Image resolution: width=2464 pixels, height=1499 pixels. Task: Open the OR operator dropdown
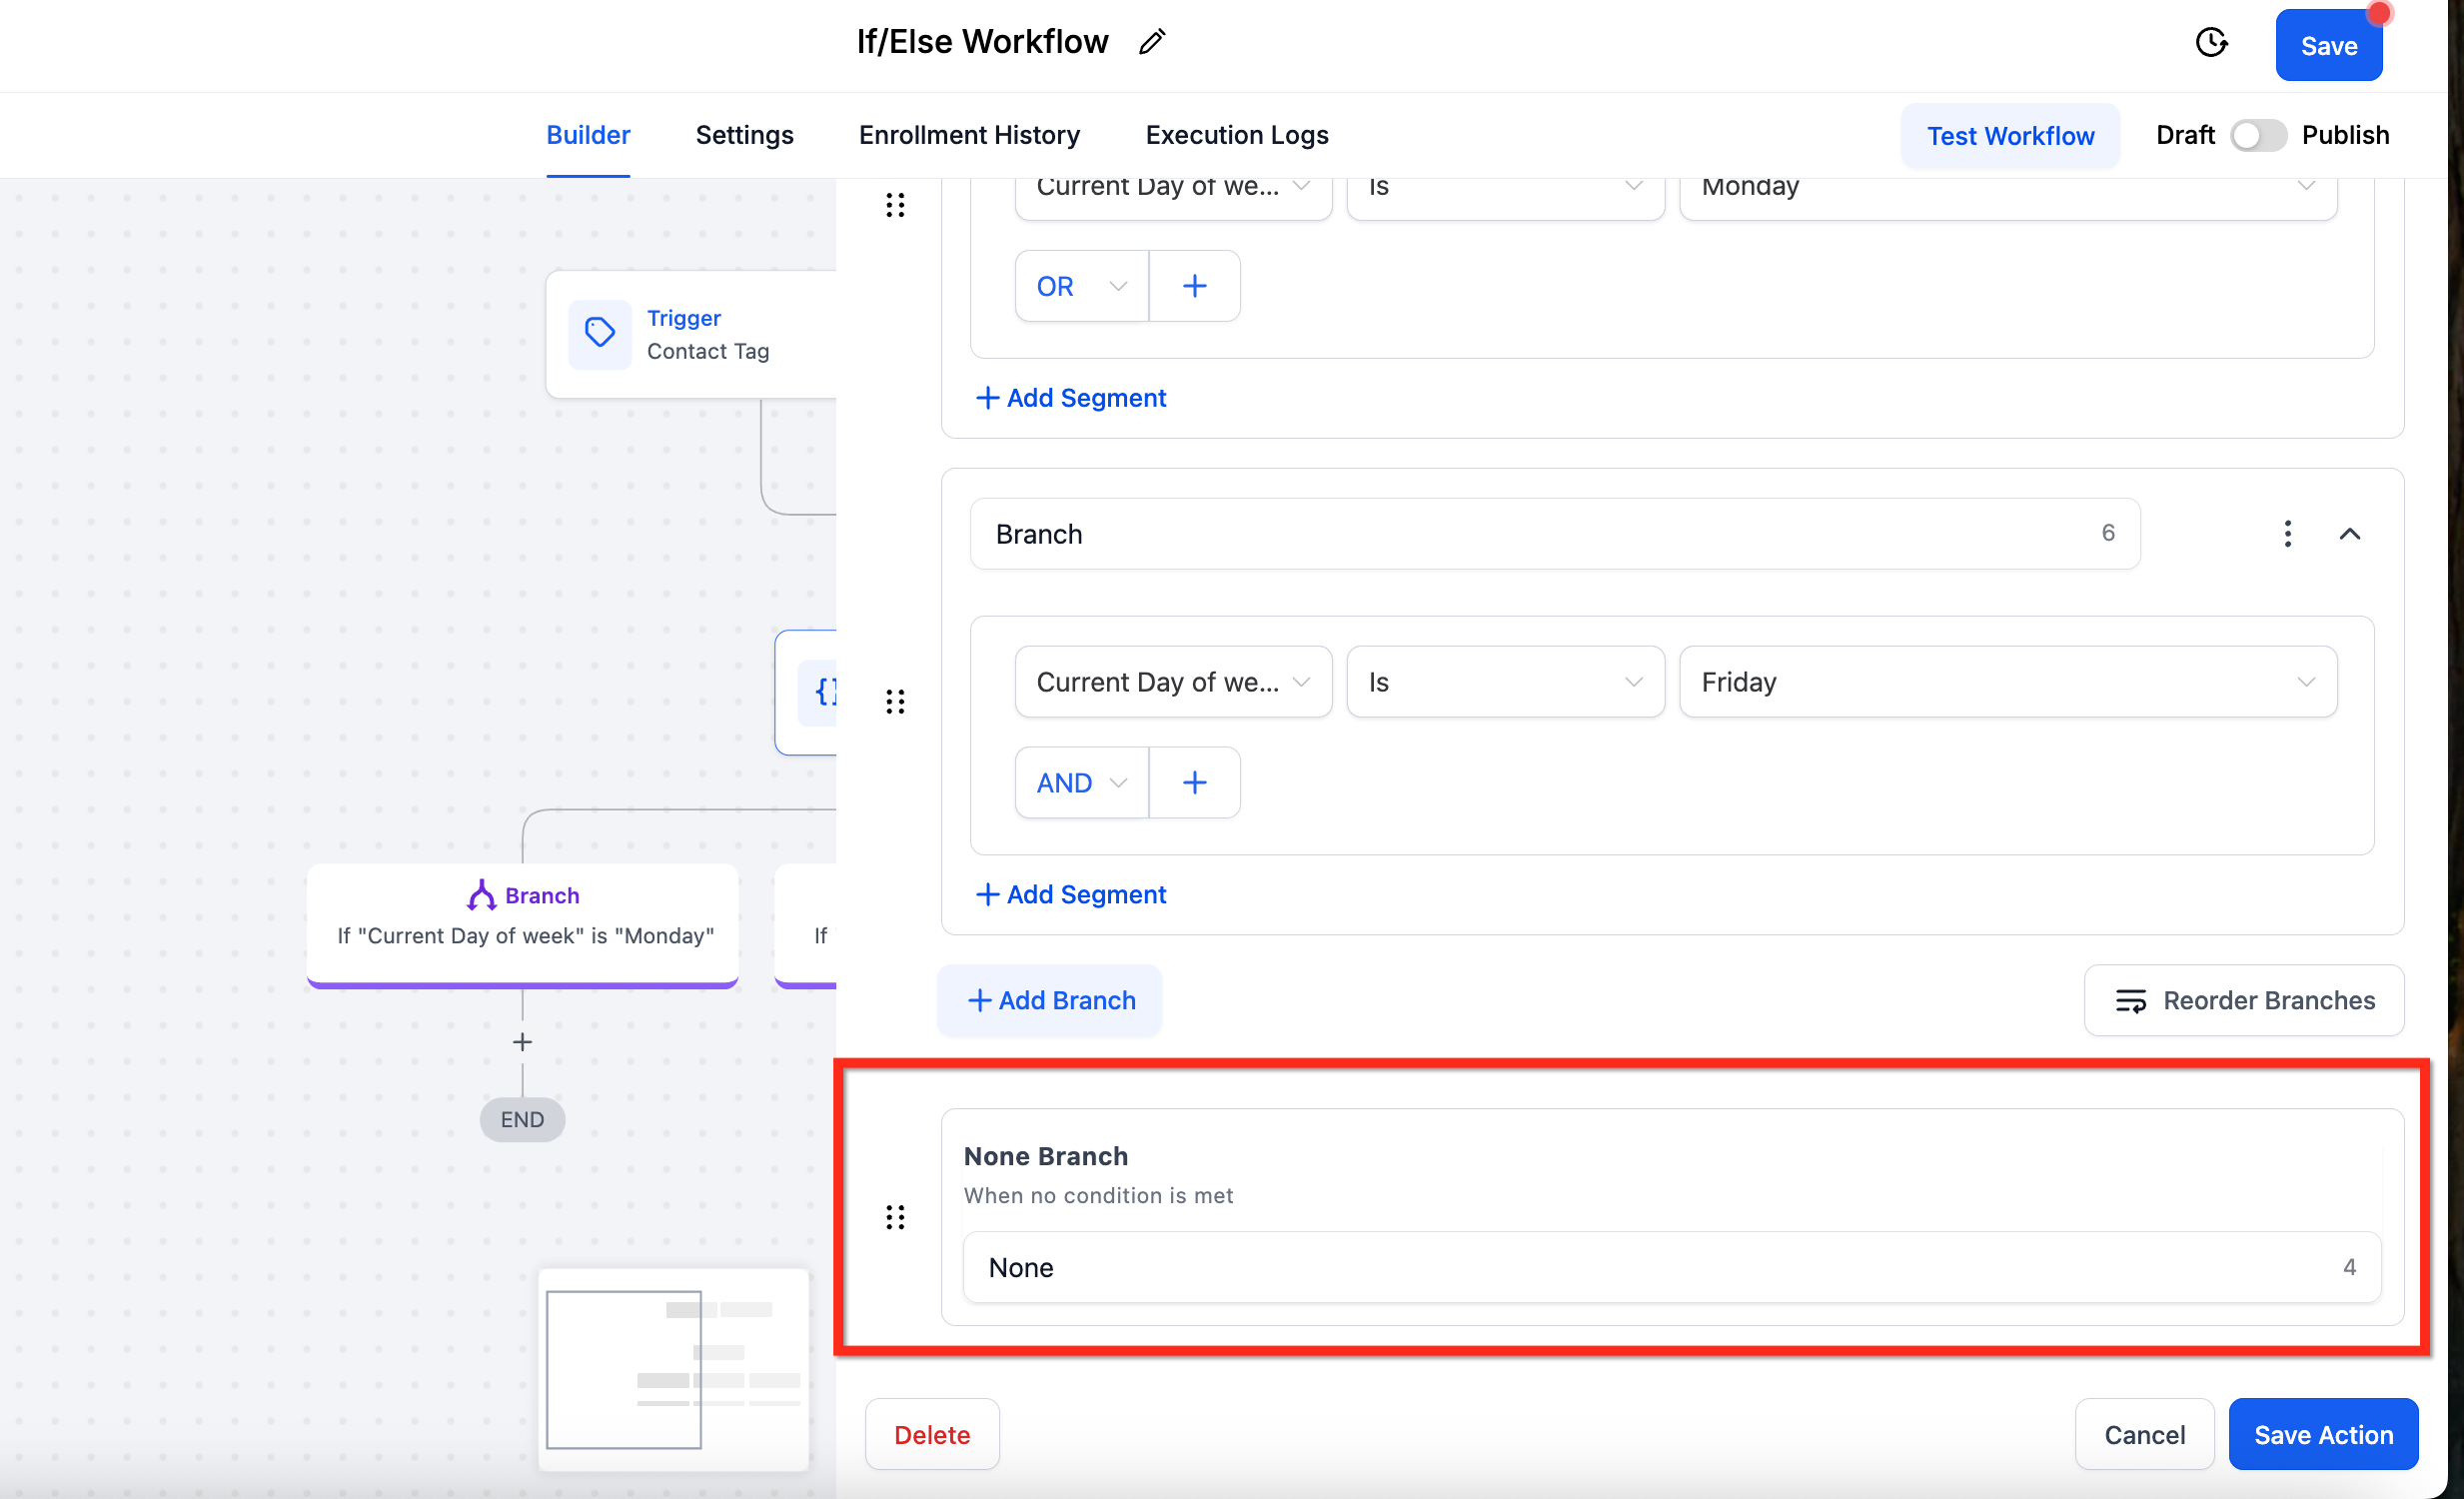tap(1081, 286)
